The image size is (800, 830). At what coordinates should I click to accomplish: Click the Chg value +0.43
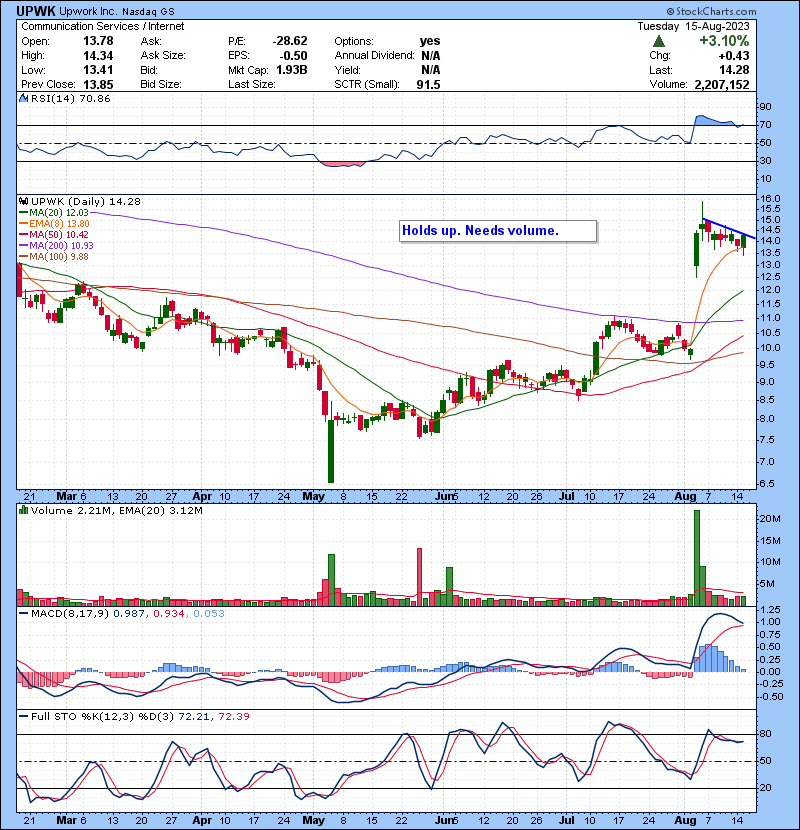[734, 55]
